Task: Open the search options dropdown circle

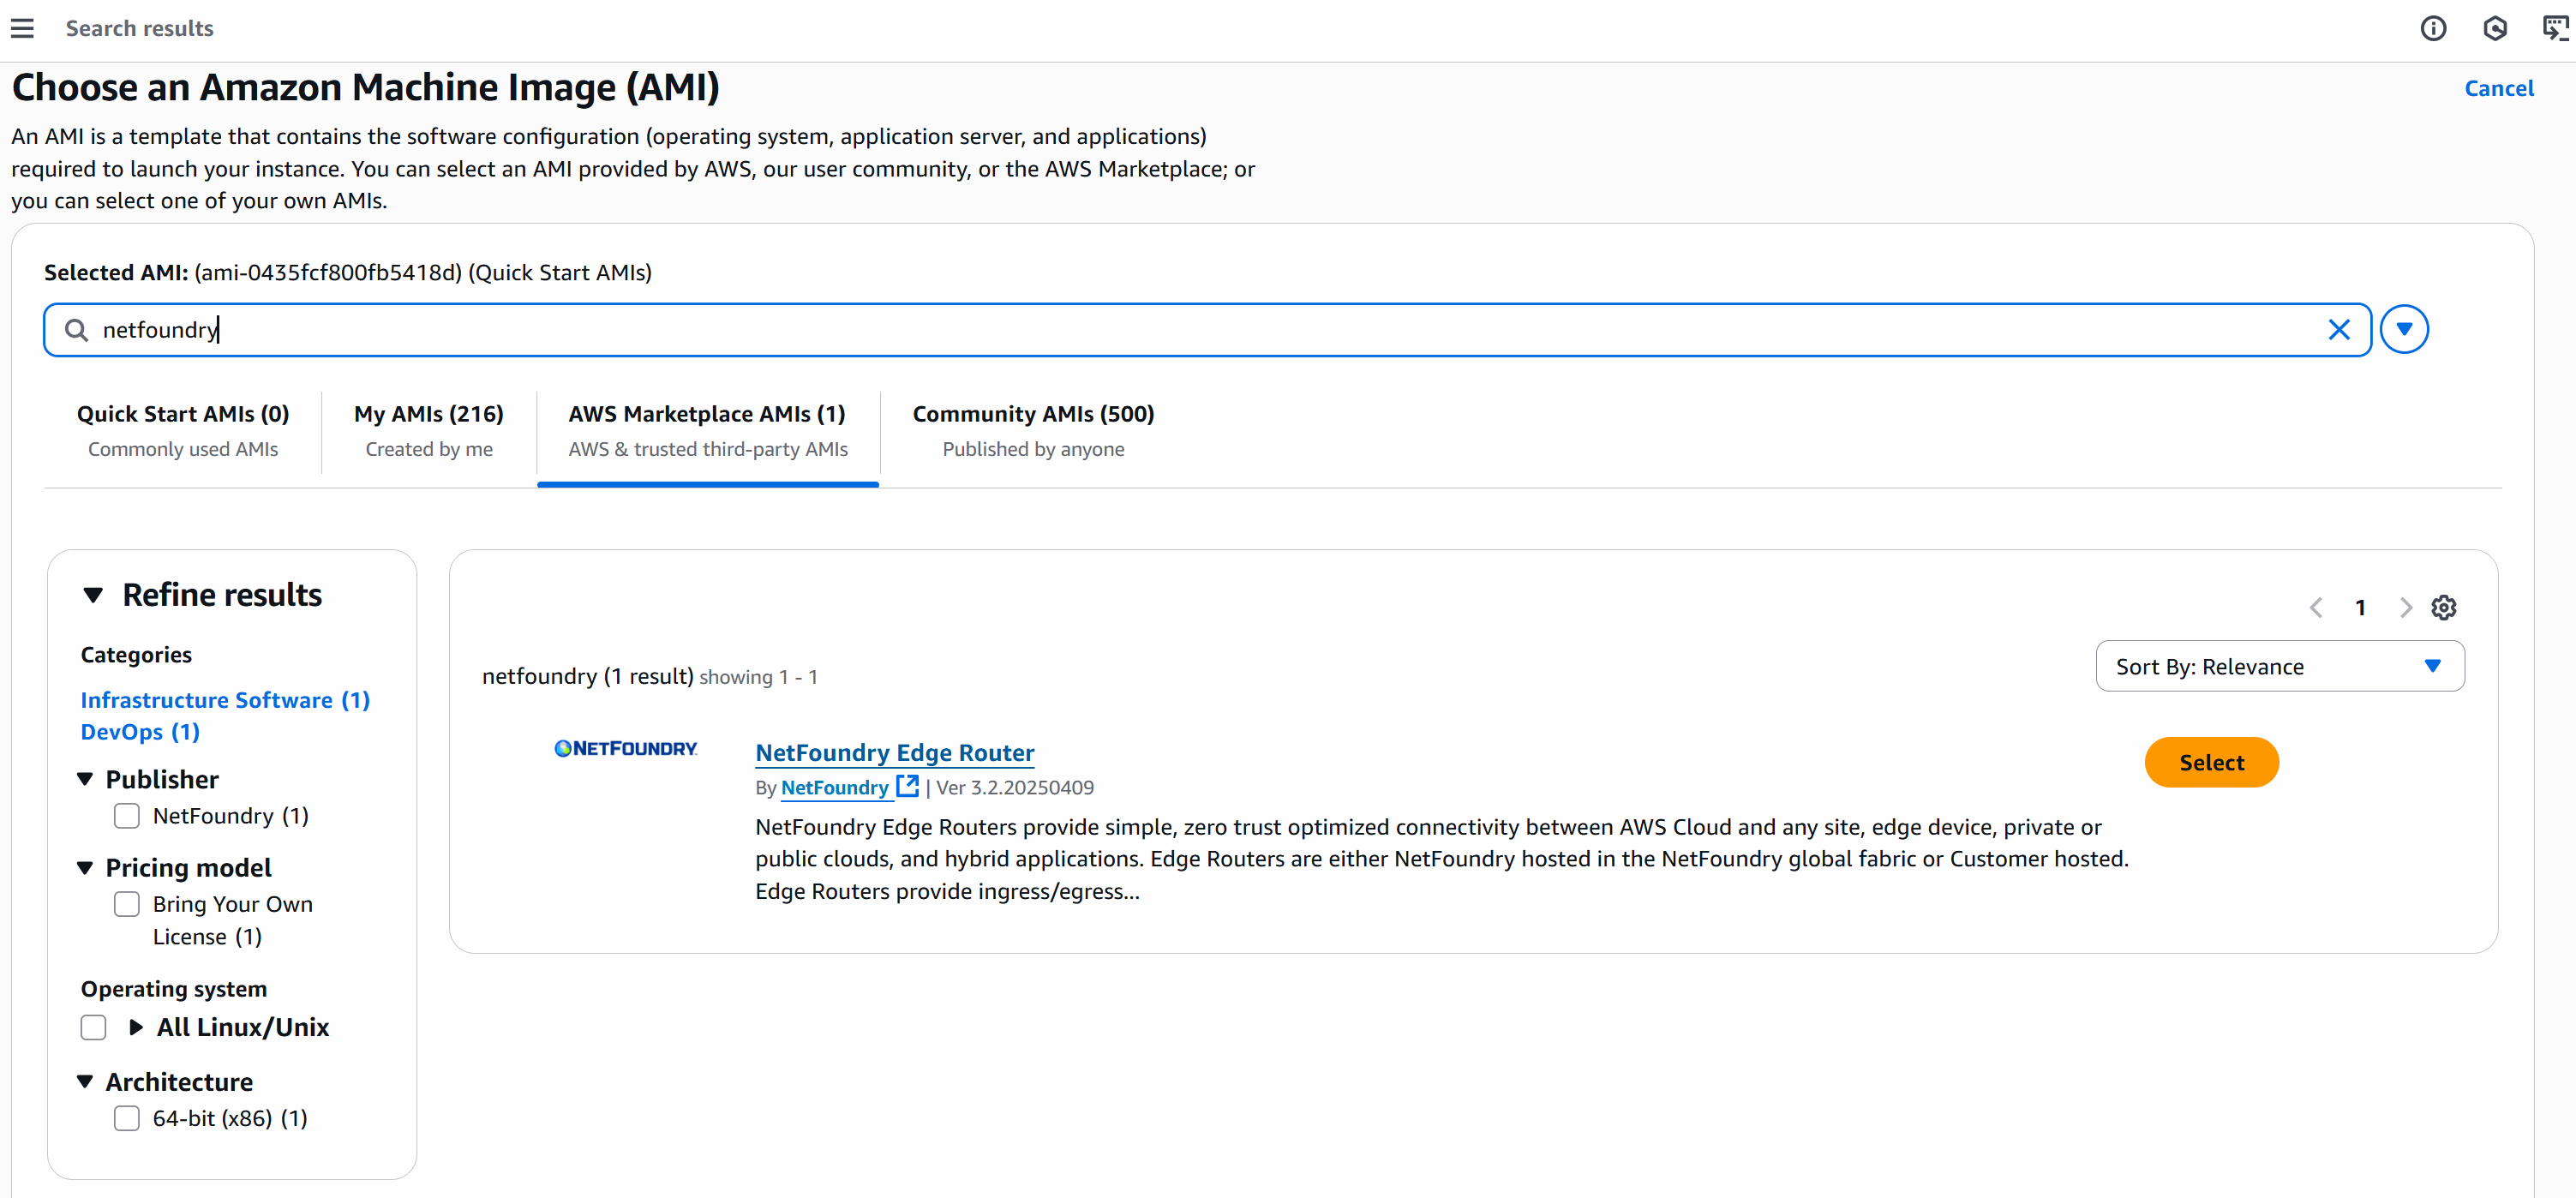Action: pyautogui.click(x=2404, y=329)
